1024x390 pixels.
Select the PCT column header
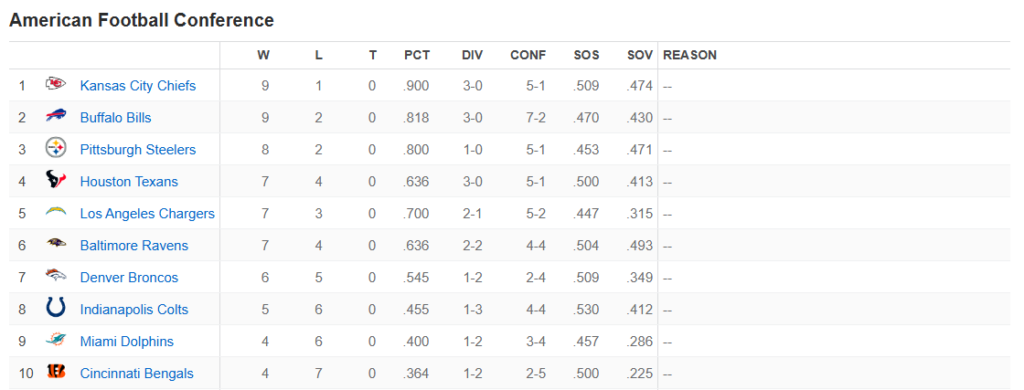coord(417,56)
